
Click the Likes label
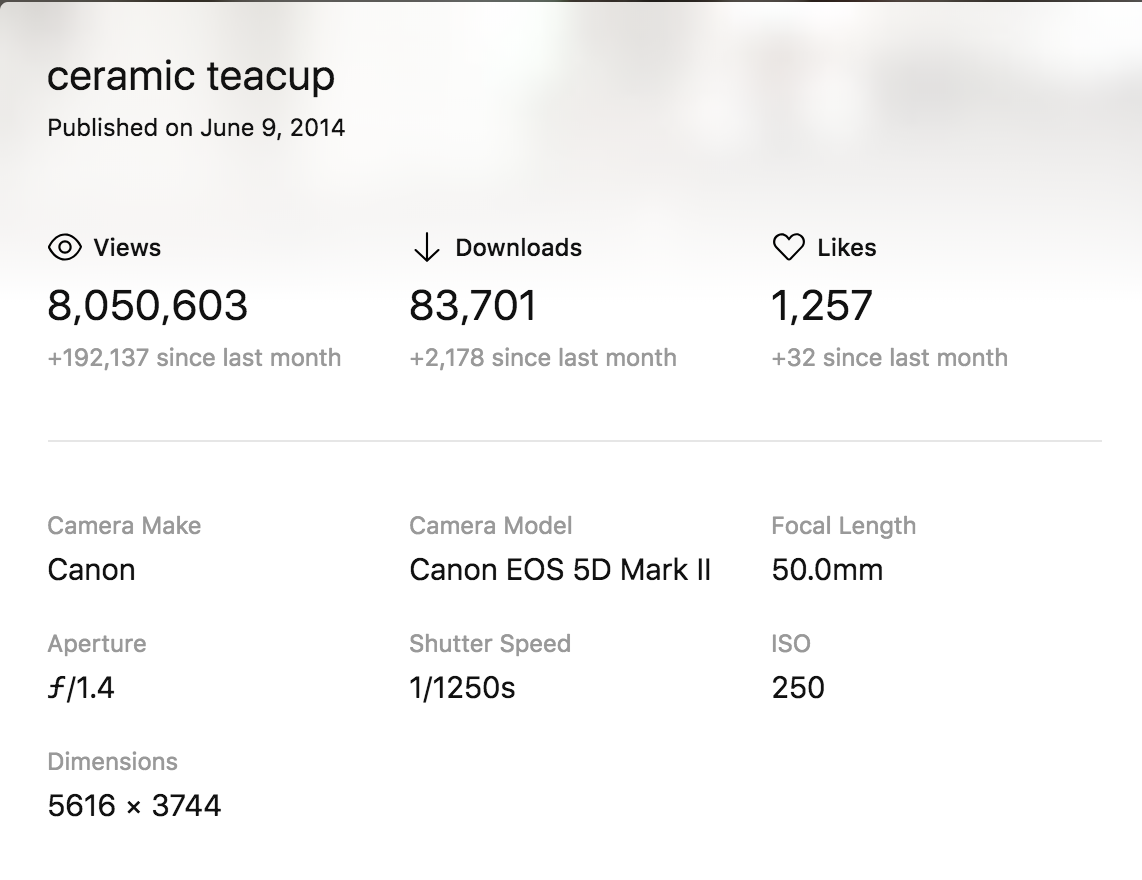click(846, 248)
